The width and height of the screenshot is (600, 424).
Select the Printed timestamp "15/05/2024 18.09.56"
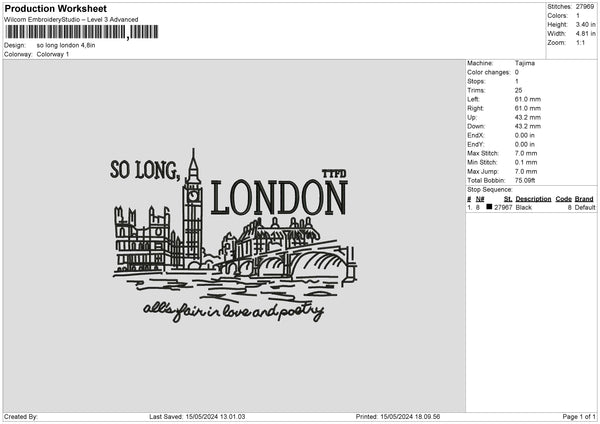coord(410,417)
